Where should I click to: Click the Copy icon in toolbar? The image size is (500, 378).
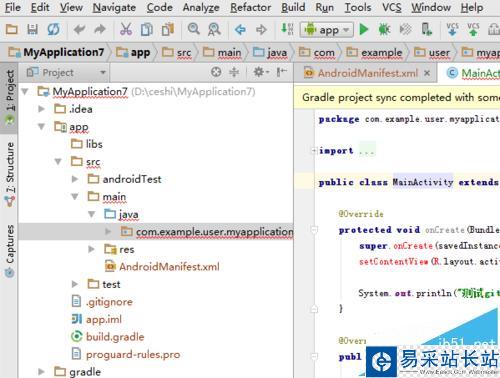(x=147, y=30)
